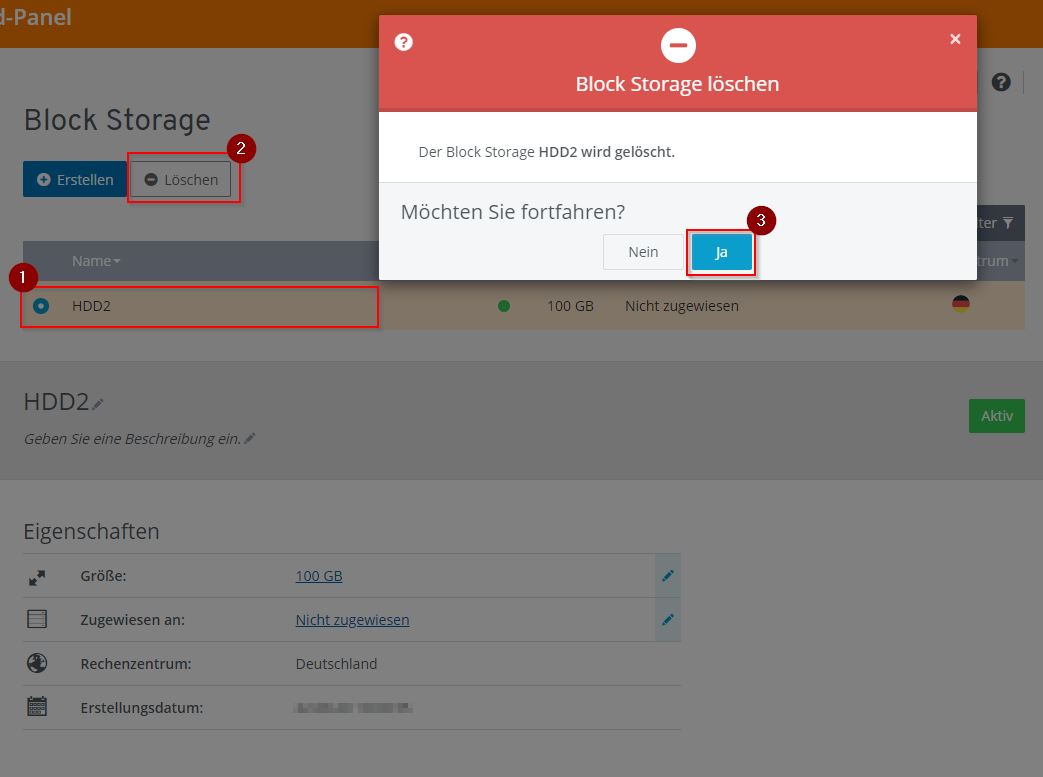1043x777 pixels.
Task: Click the white minus icon in dialog header
Action: click(678, 46)
